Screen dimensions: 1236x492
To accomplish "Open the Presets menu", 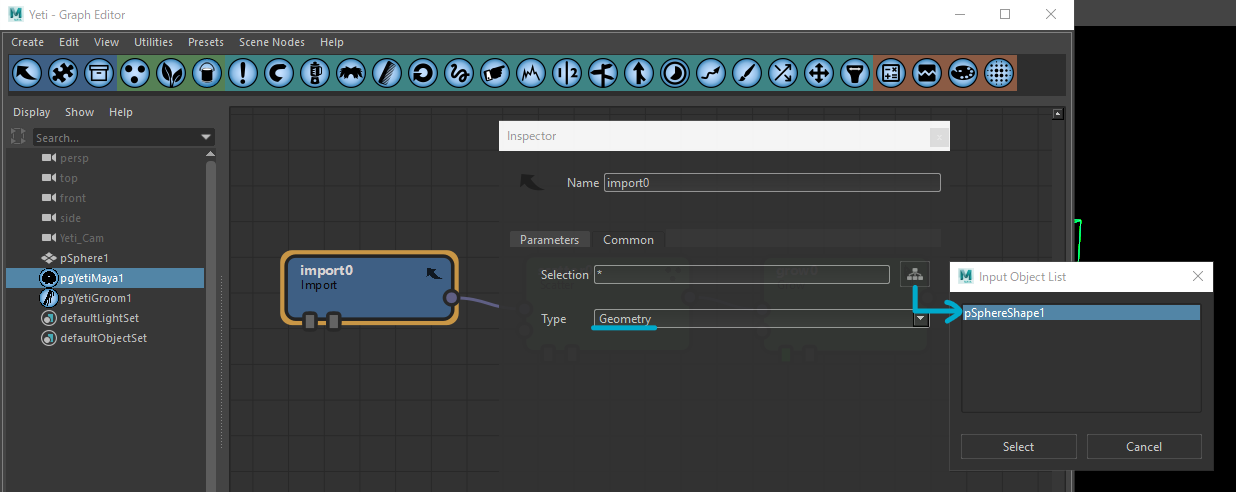I will 206,42.
